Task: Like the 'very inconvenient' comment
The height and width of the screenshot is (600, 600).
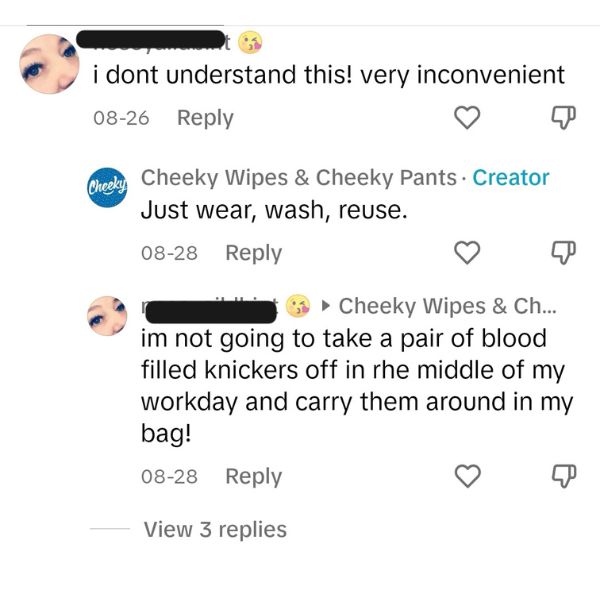Action: pos(468,119)
